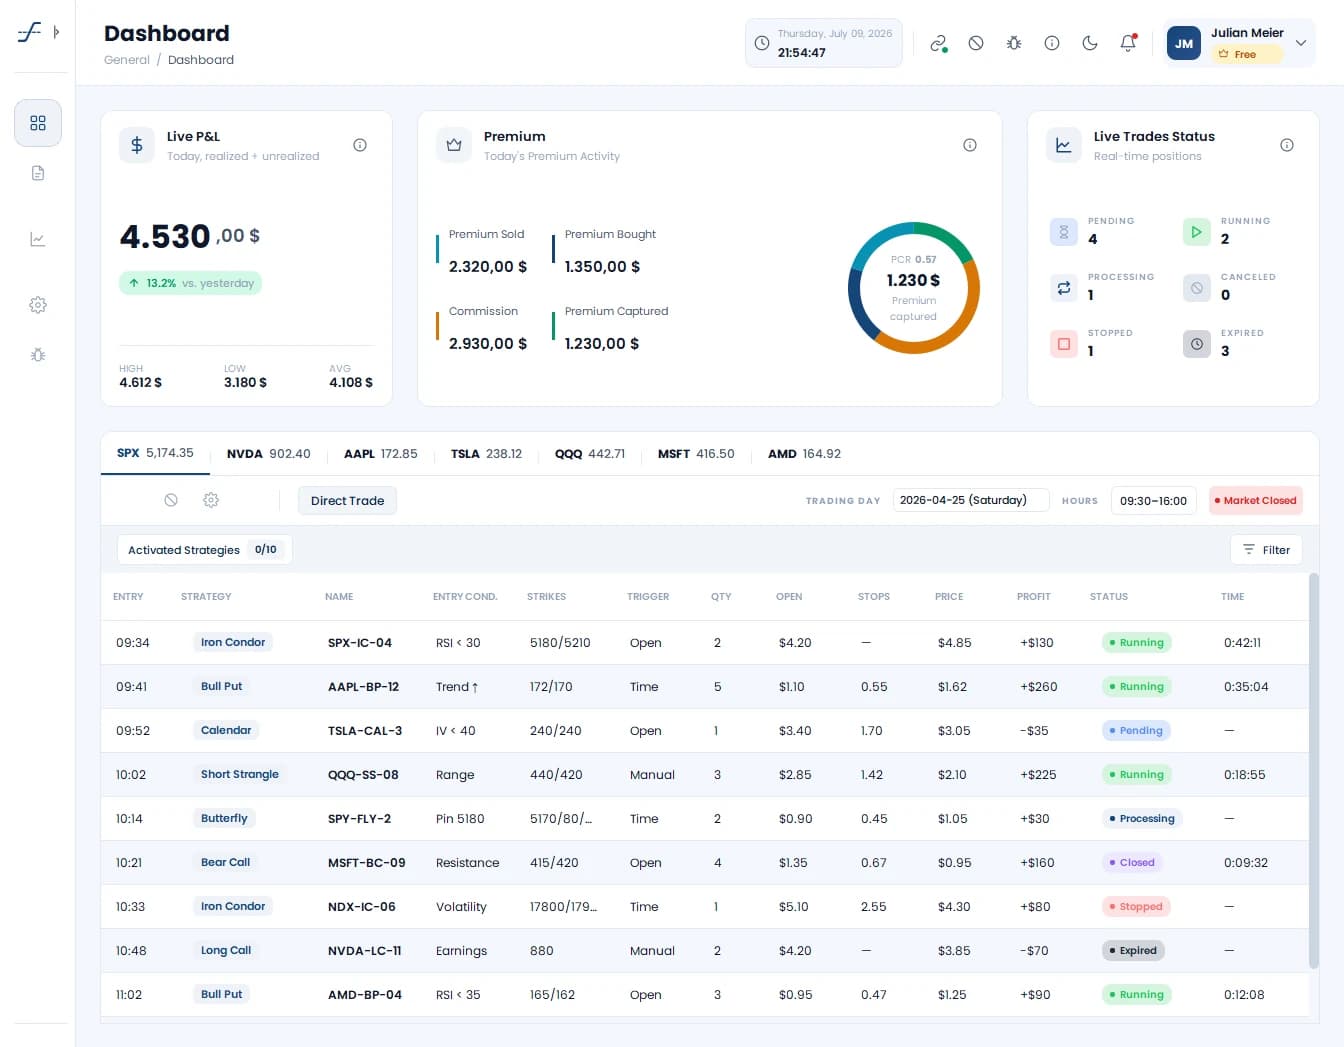The image size is (1344, 1047).
Task: Click the strategies table vertical scrollbar
Action: click(x=1314, y=770)
